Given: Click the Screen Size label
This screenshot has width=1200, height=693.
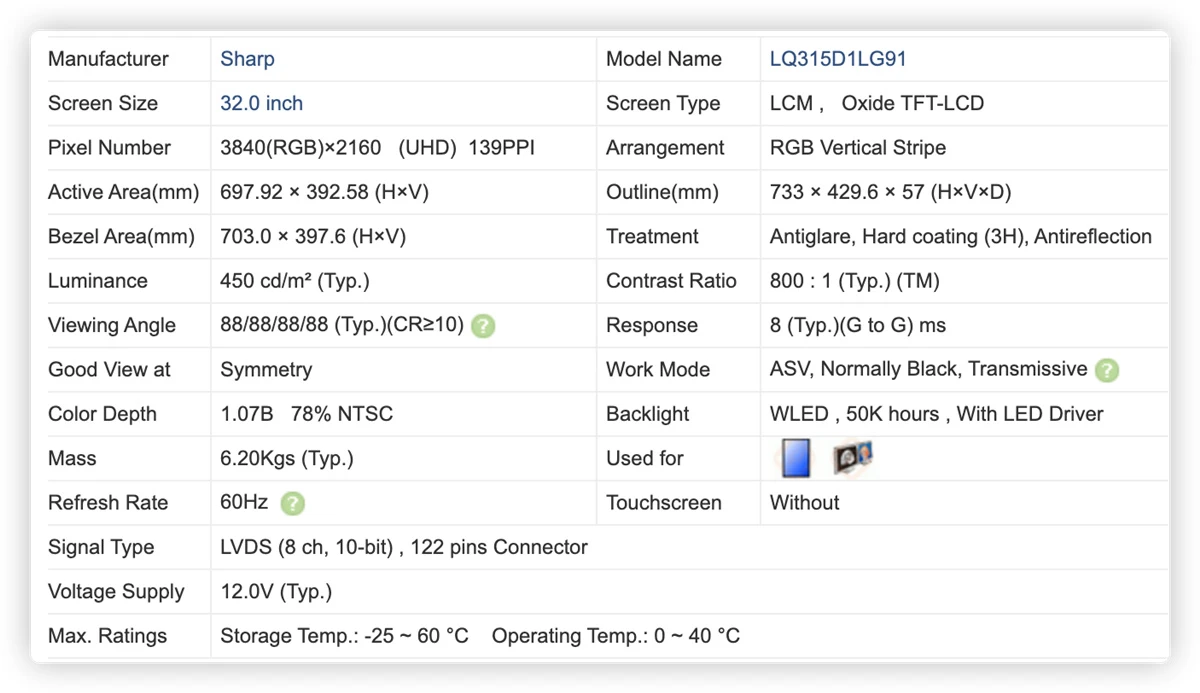Looking at the screenshot, I should (103, 103).
